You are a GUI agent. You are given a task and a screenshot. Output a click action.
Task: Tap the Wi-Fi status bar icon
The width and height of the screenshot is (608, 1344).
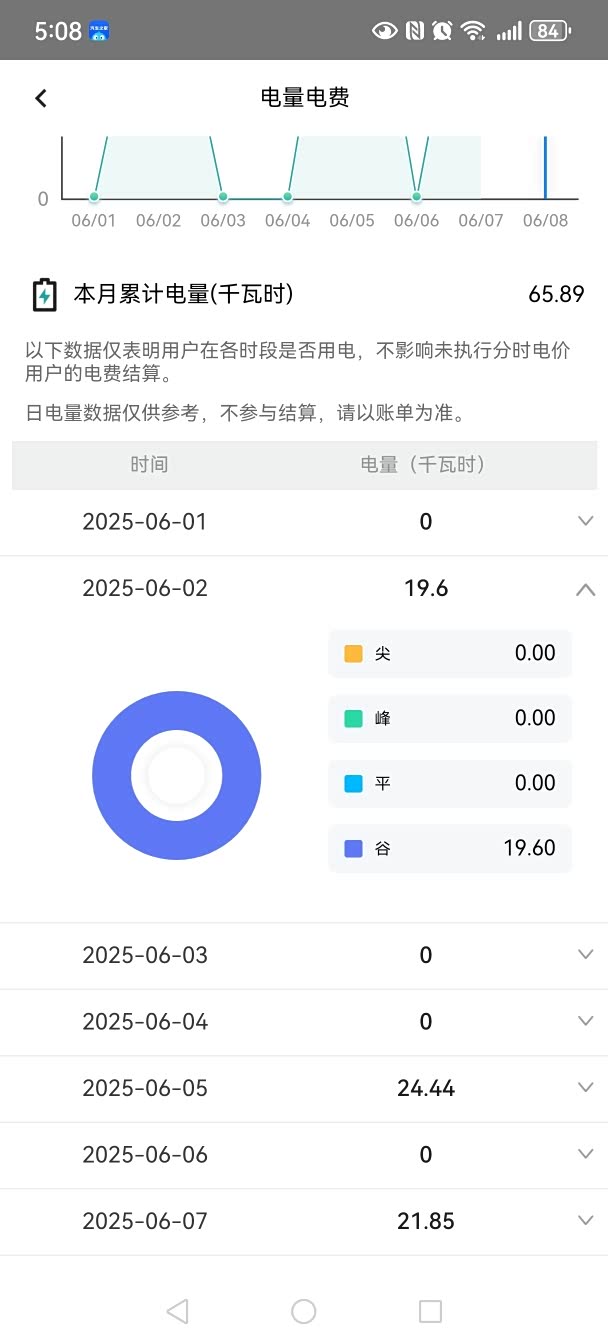click(473, 31)
